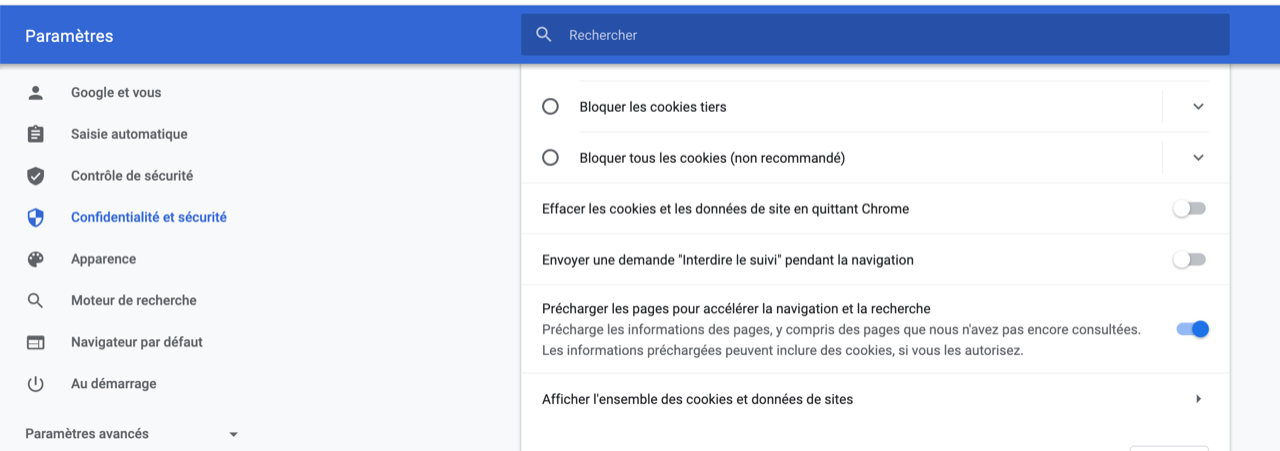Click the Moteur de recherche magnifier icon
Viewport: 1280px width, 451px height.
tap(35, 300)
